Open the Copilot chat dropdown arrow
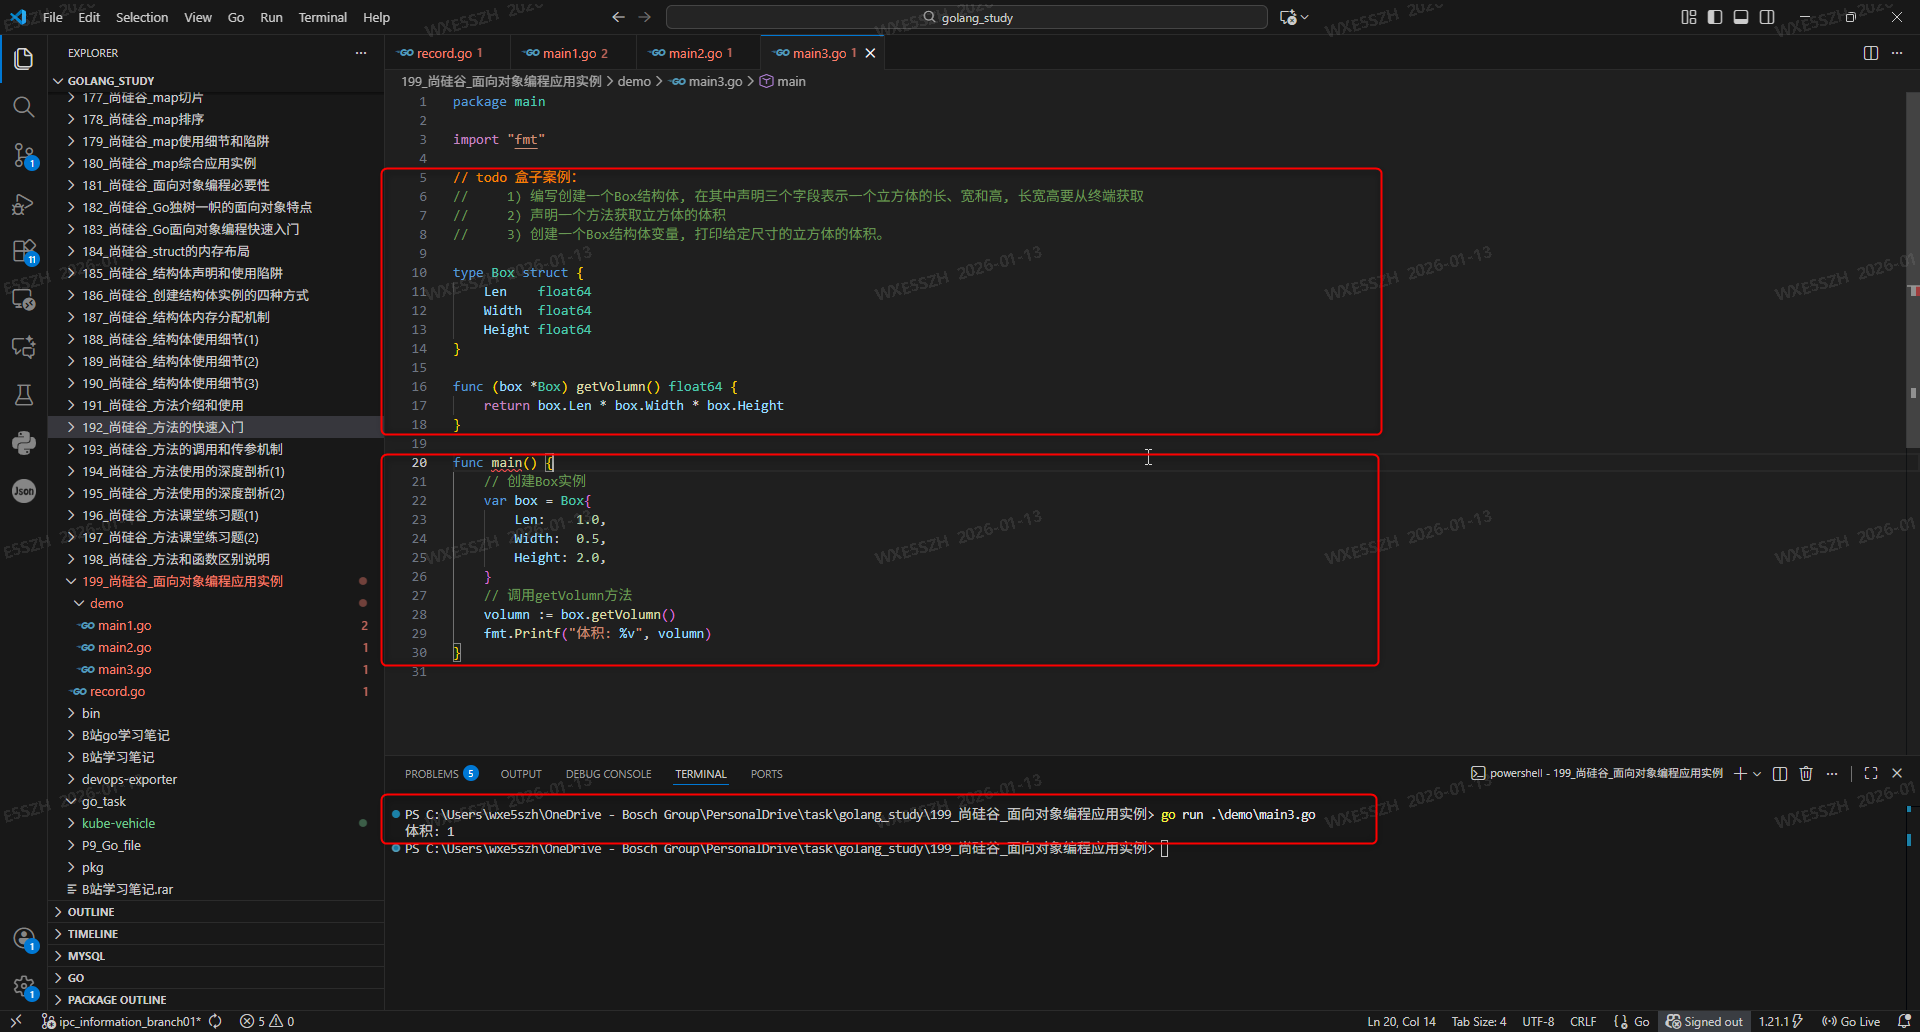Image resolution: width=1920 pixels, height=1032 pixels. click(1304, 17)
